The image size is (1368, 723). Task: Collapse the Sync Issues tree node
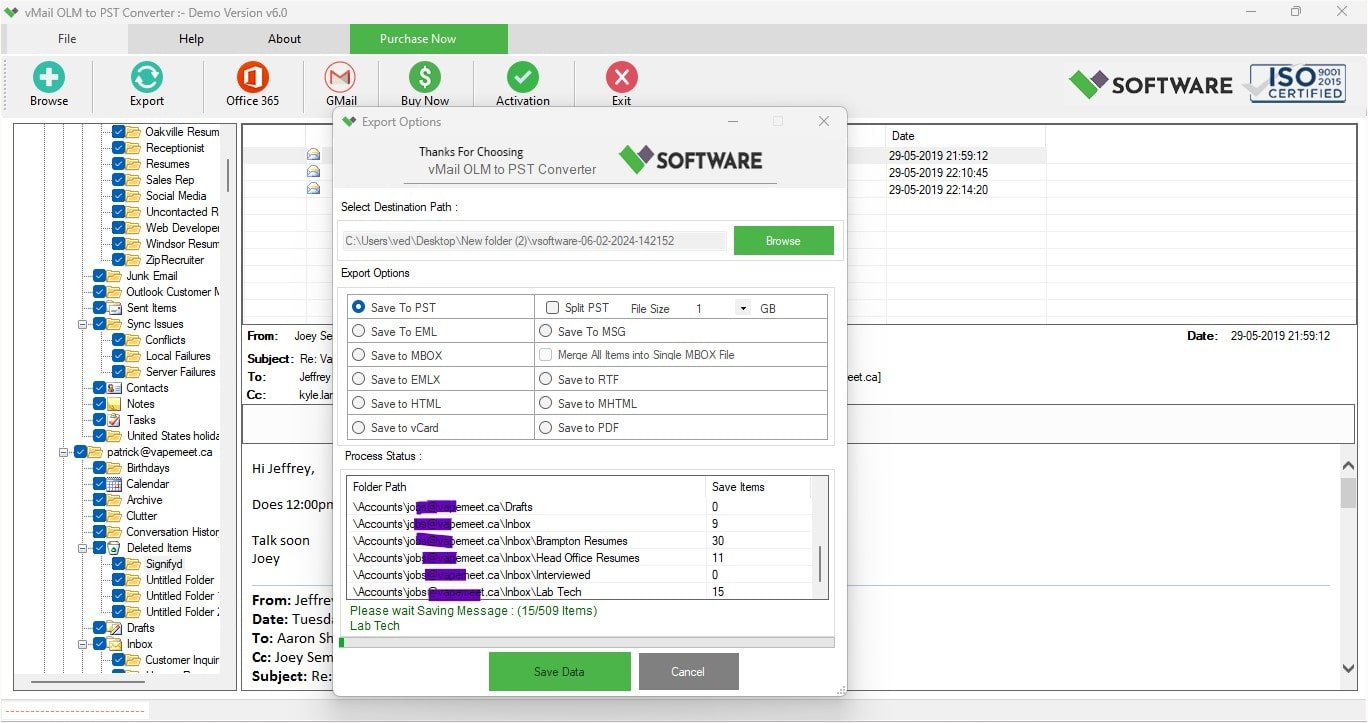[83, 324]
